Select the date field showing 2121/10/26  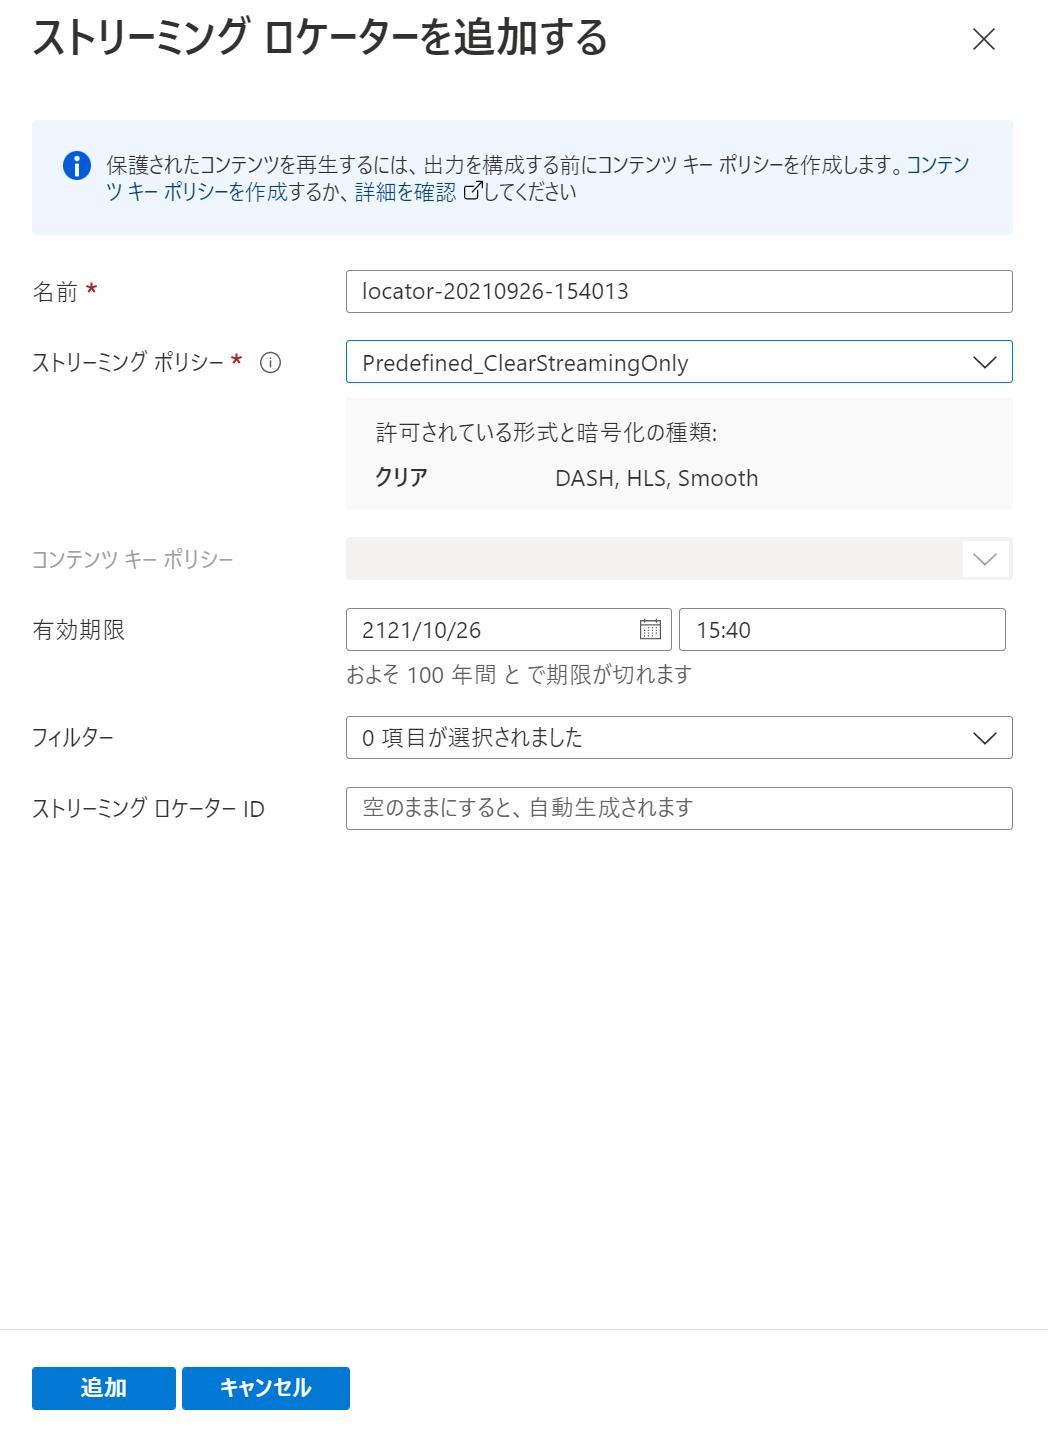[x=480, y=629]
